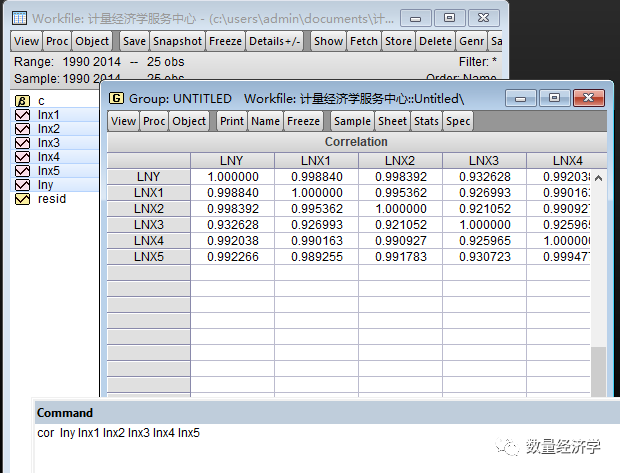Image resolution: width=620 pixels, height=473 pixels.
Task: Select the lny series icon
Action: [22, 185]
